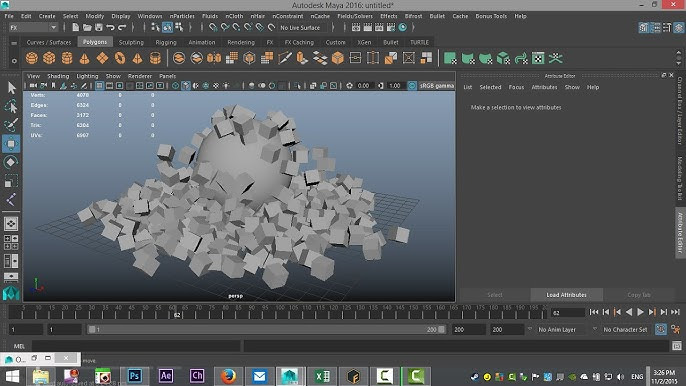Switch to the Rigging shelf tab
Screen dimensions: 686x386
click(166, 42)
